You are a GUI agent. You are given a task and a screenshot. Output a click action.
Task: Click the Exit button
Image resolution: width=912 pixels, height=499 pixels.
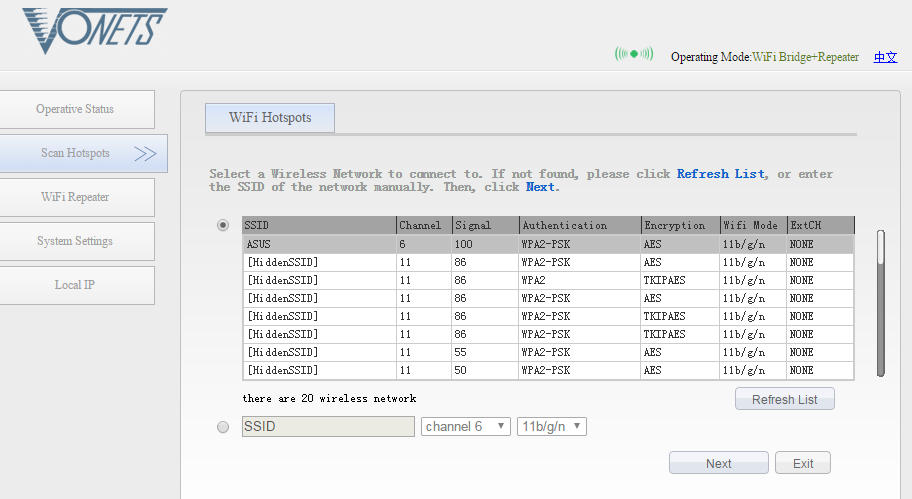click(x=803, y=463)
